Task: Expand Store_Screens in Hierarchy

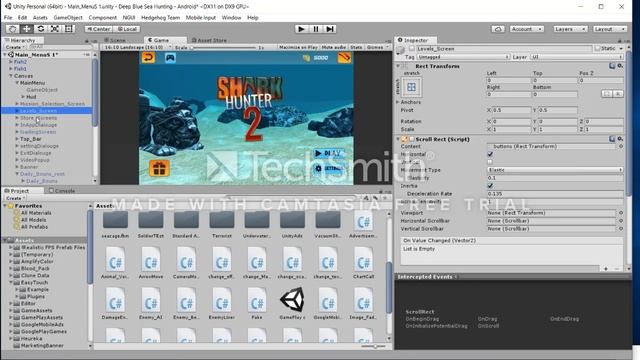Action: 17,118
